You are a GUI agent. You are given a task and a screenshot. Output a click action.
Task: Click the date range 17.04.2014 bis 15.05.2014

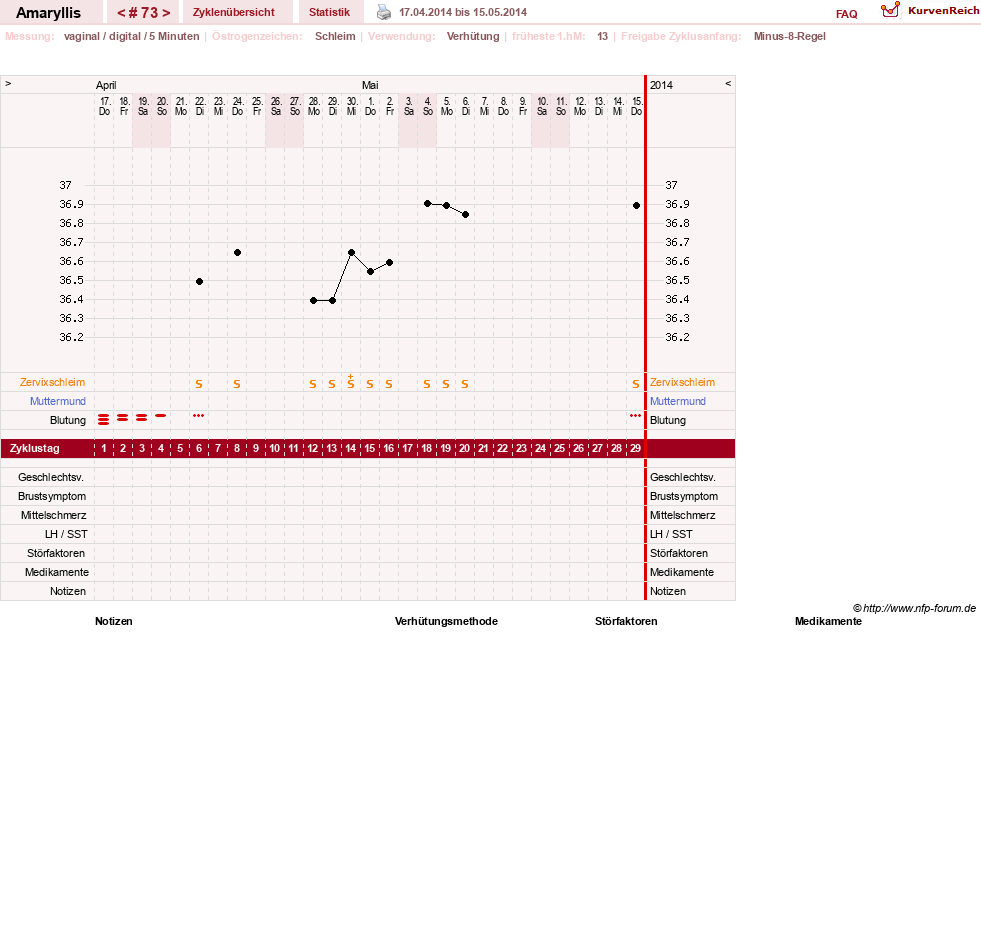click(x=463, y=13)
